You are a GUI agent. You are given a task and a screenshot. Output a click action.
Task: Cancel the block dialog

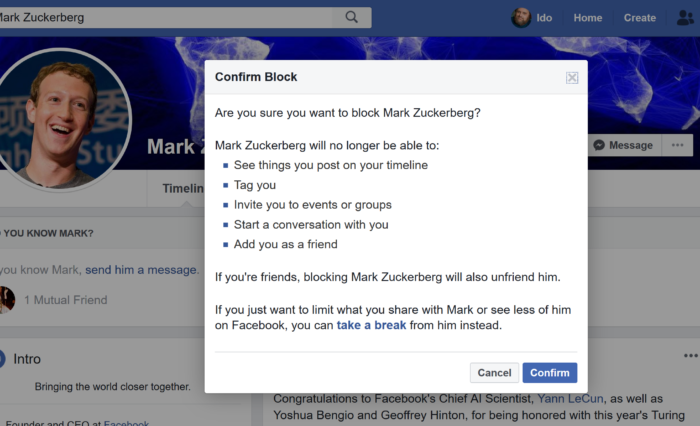coord(494,373)
